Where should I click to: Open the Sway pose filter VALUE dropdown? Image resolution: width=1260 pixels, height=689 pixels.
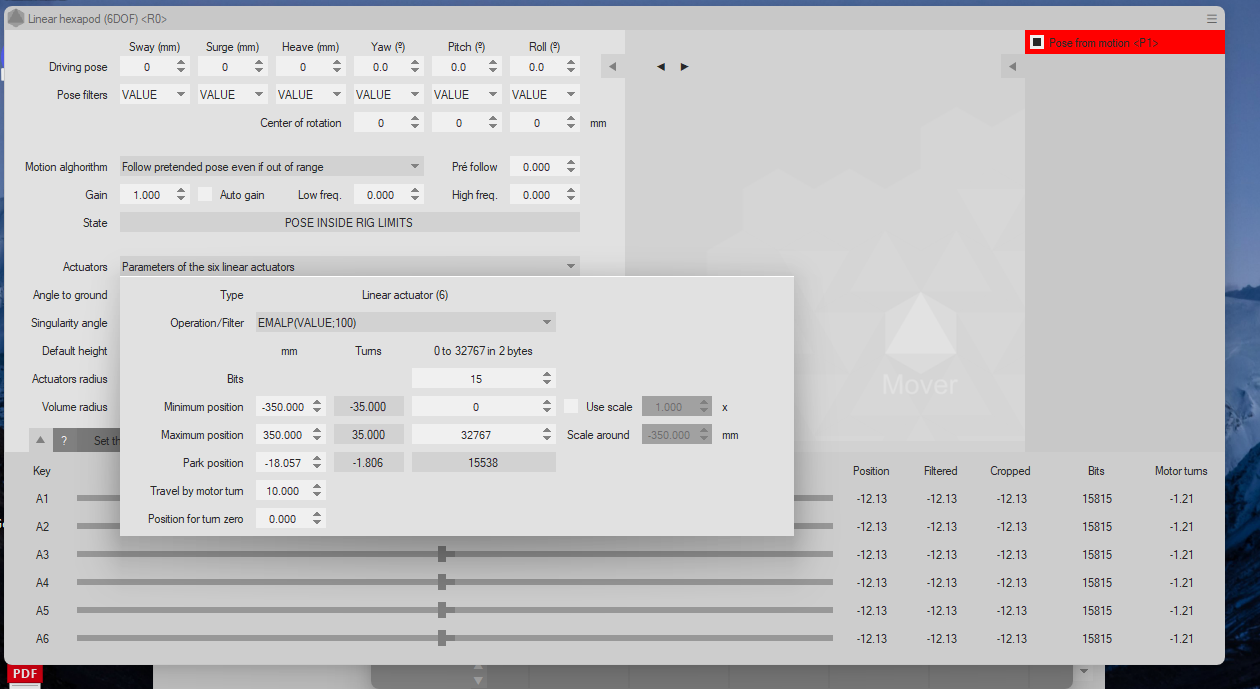pos(154,95)
